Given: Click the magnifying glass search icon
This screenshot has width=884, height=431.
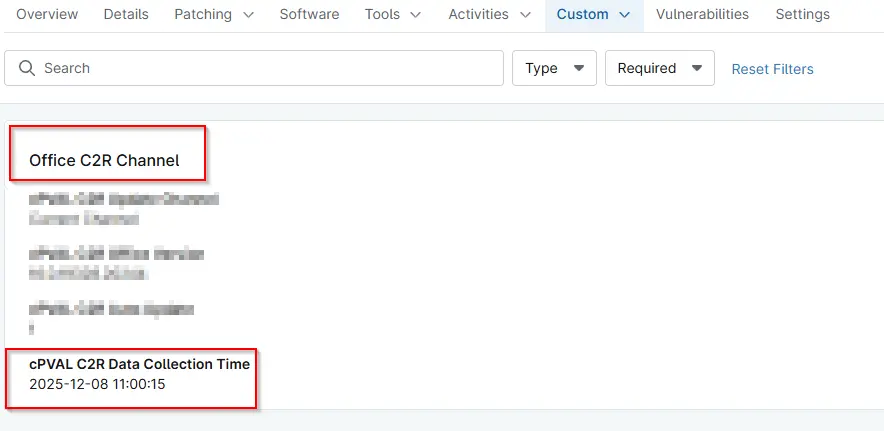Looking at the screenshot, I should 27,68.
